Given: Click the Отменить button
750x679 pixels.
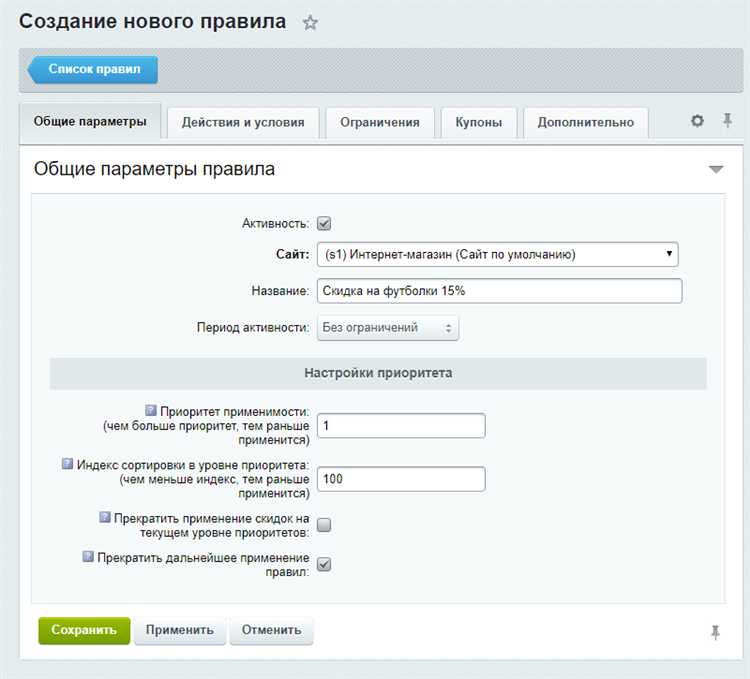Looking at the screenshot, I should 271,630.
